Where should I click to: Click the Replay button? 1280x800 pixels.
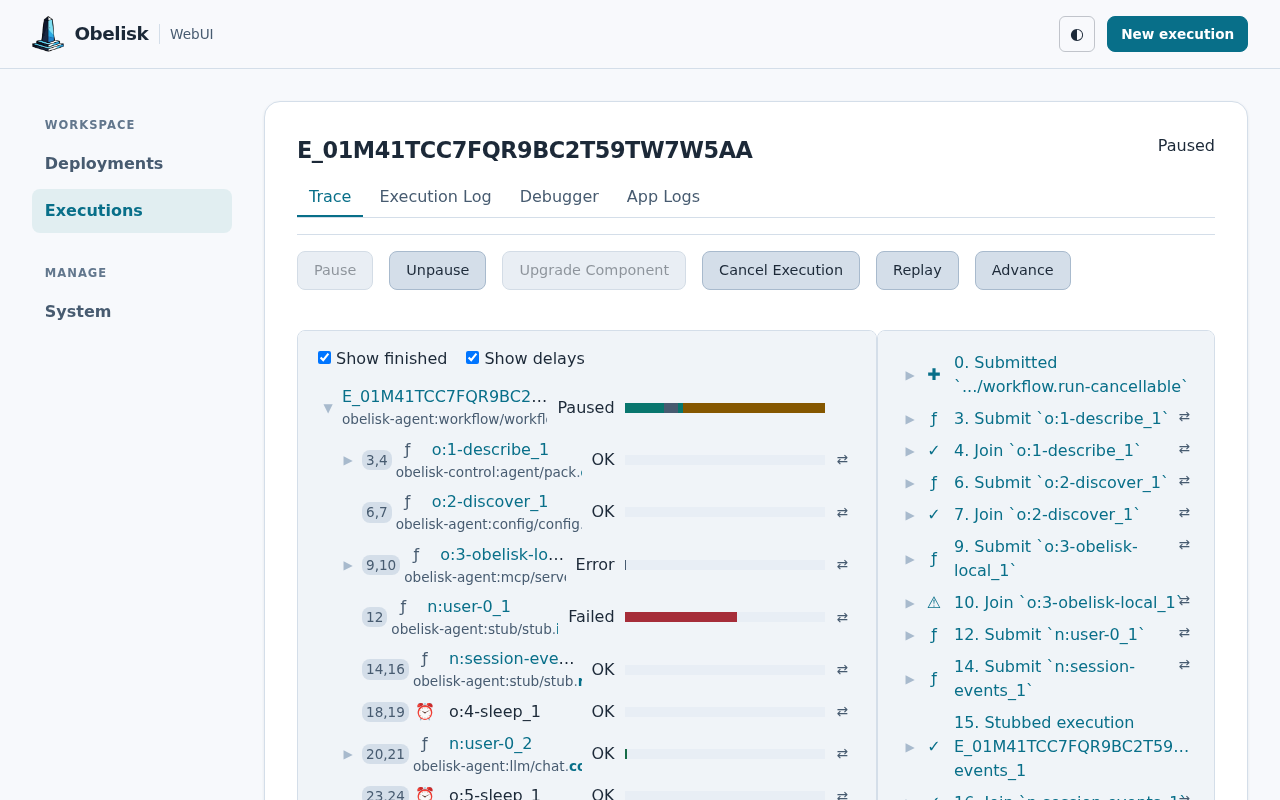pos(917,270)
